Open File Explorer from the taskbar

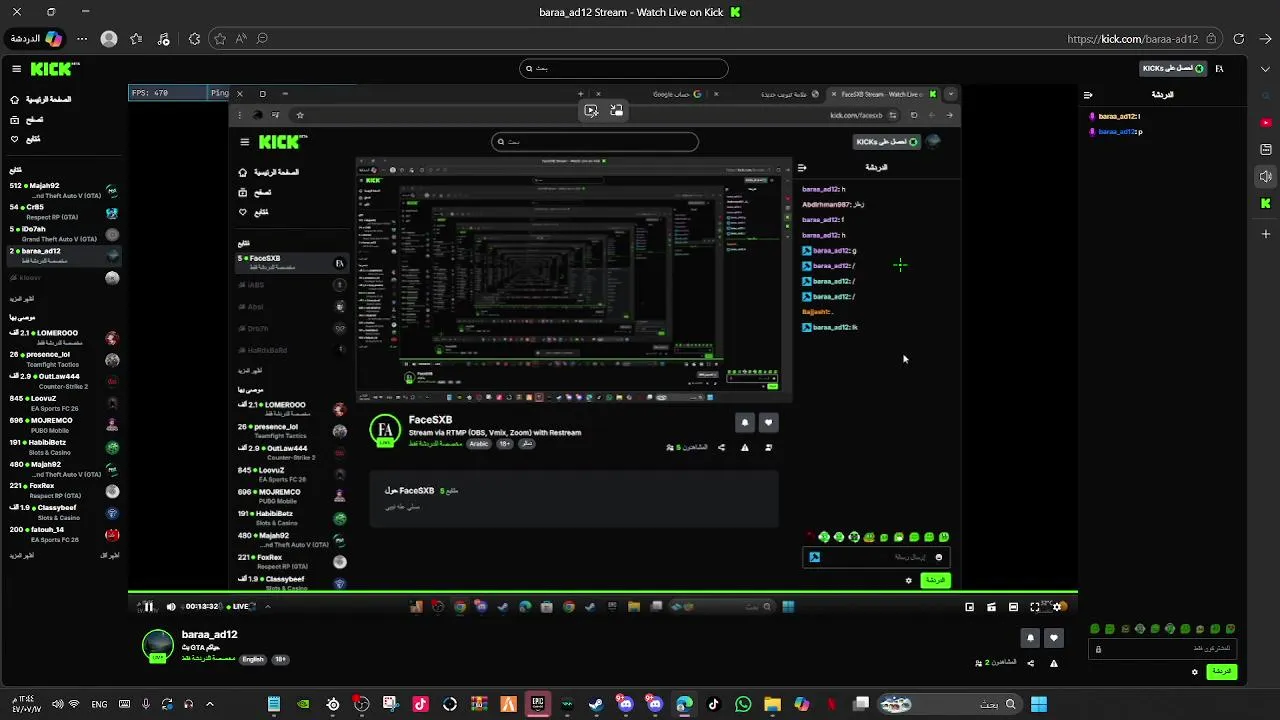coord(772,704)
